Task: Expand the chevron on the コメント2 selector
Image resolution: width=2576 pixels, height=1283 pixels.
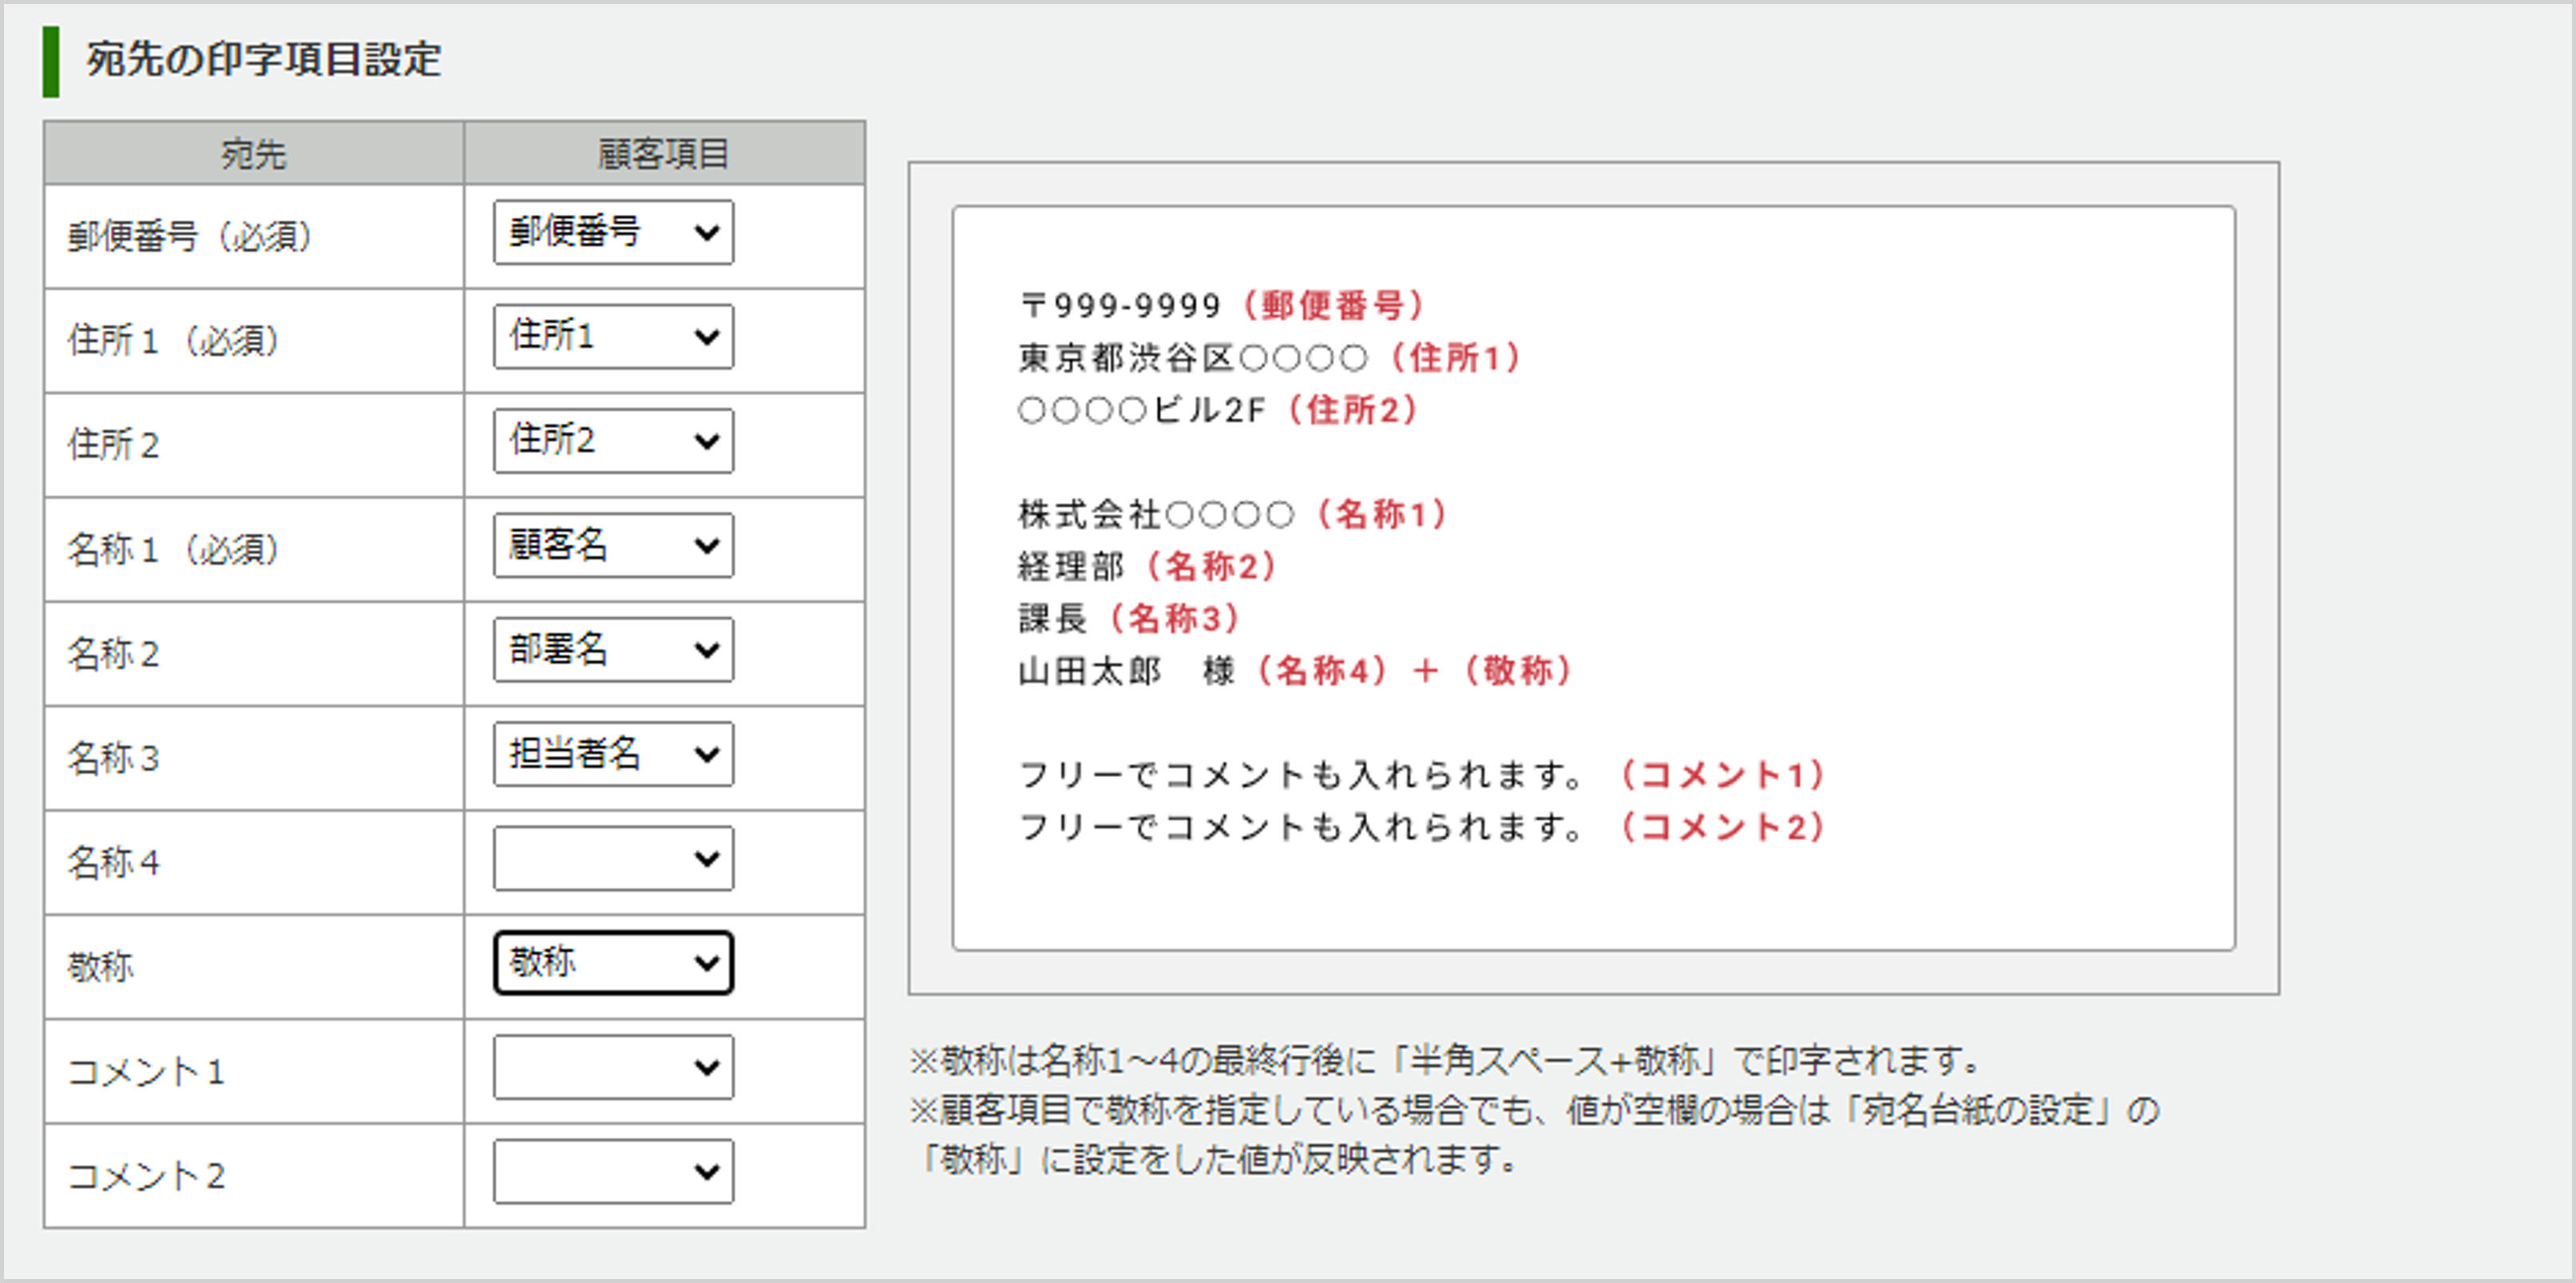Action: tap(707, 1171)
